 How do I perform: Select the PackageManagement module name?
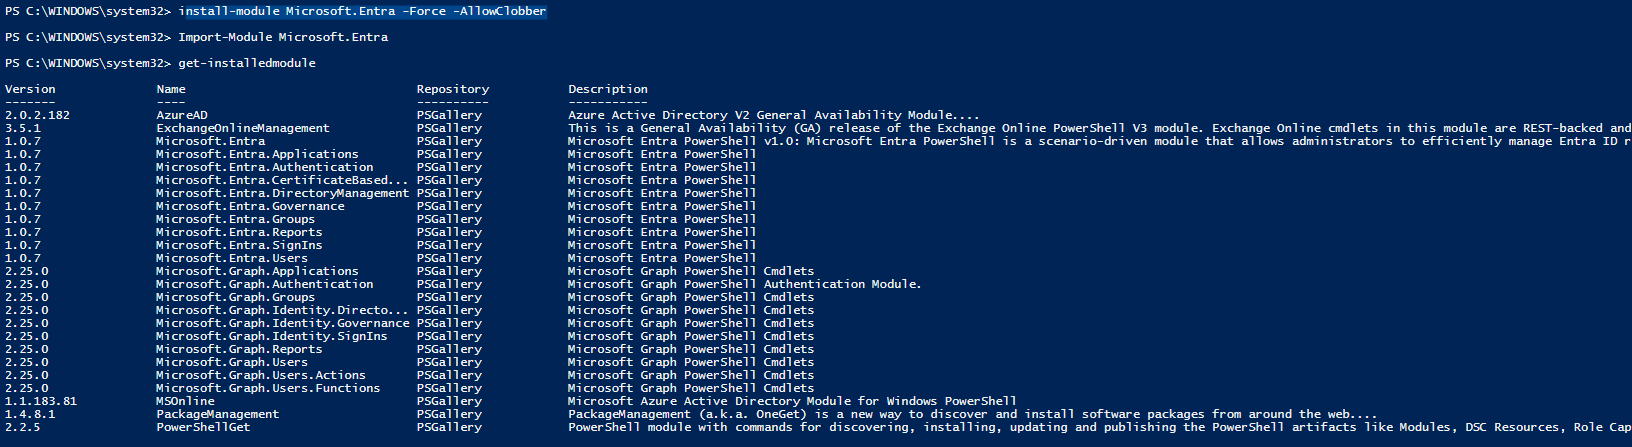pyautogui.click(x=218, y=414)
